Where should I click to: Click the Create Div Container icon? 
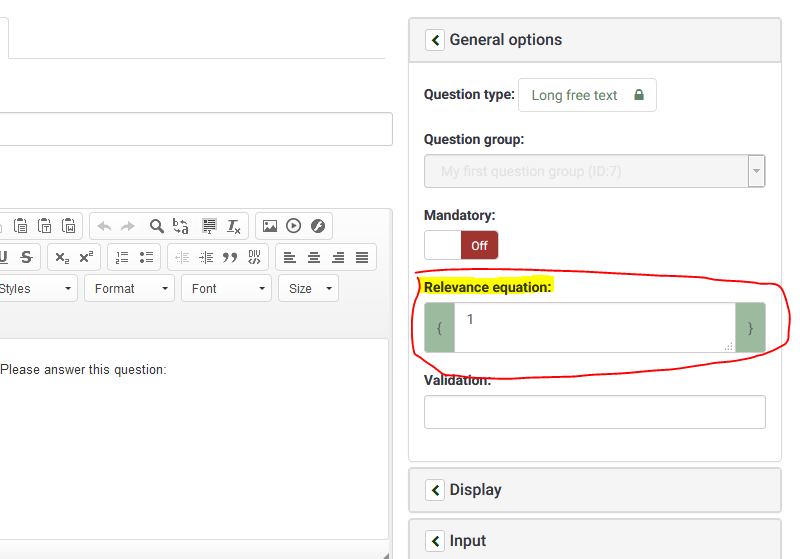pos(254,257)
